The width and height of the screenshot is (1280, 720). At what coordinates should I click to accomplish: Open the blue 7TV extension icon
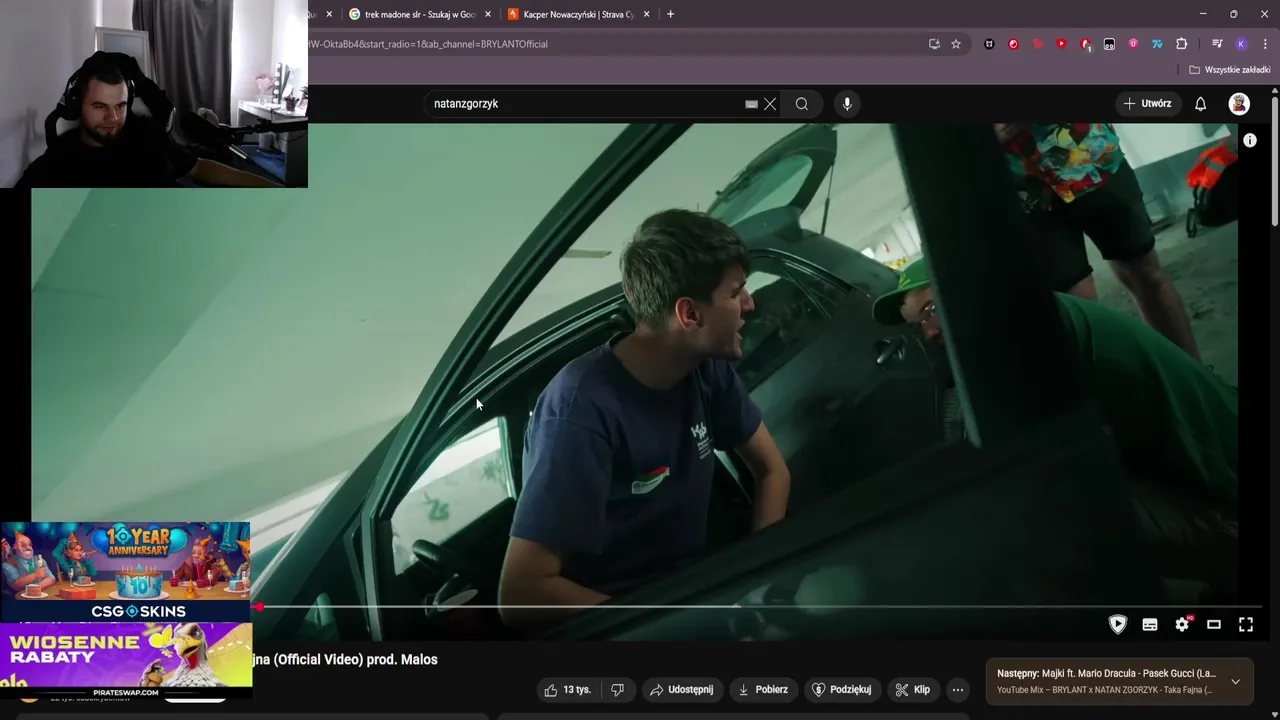(1157, 44)
